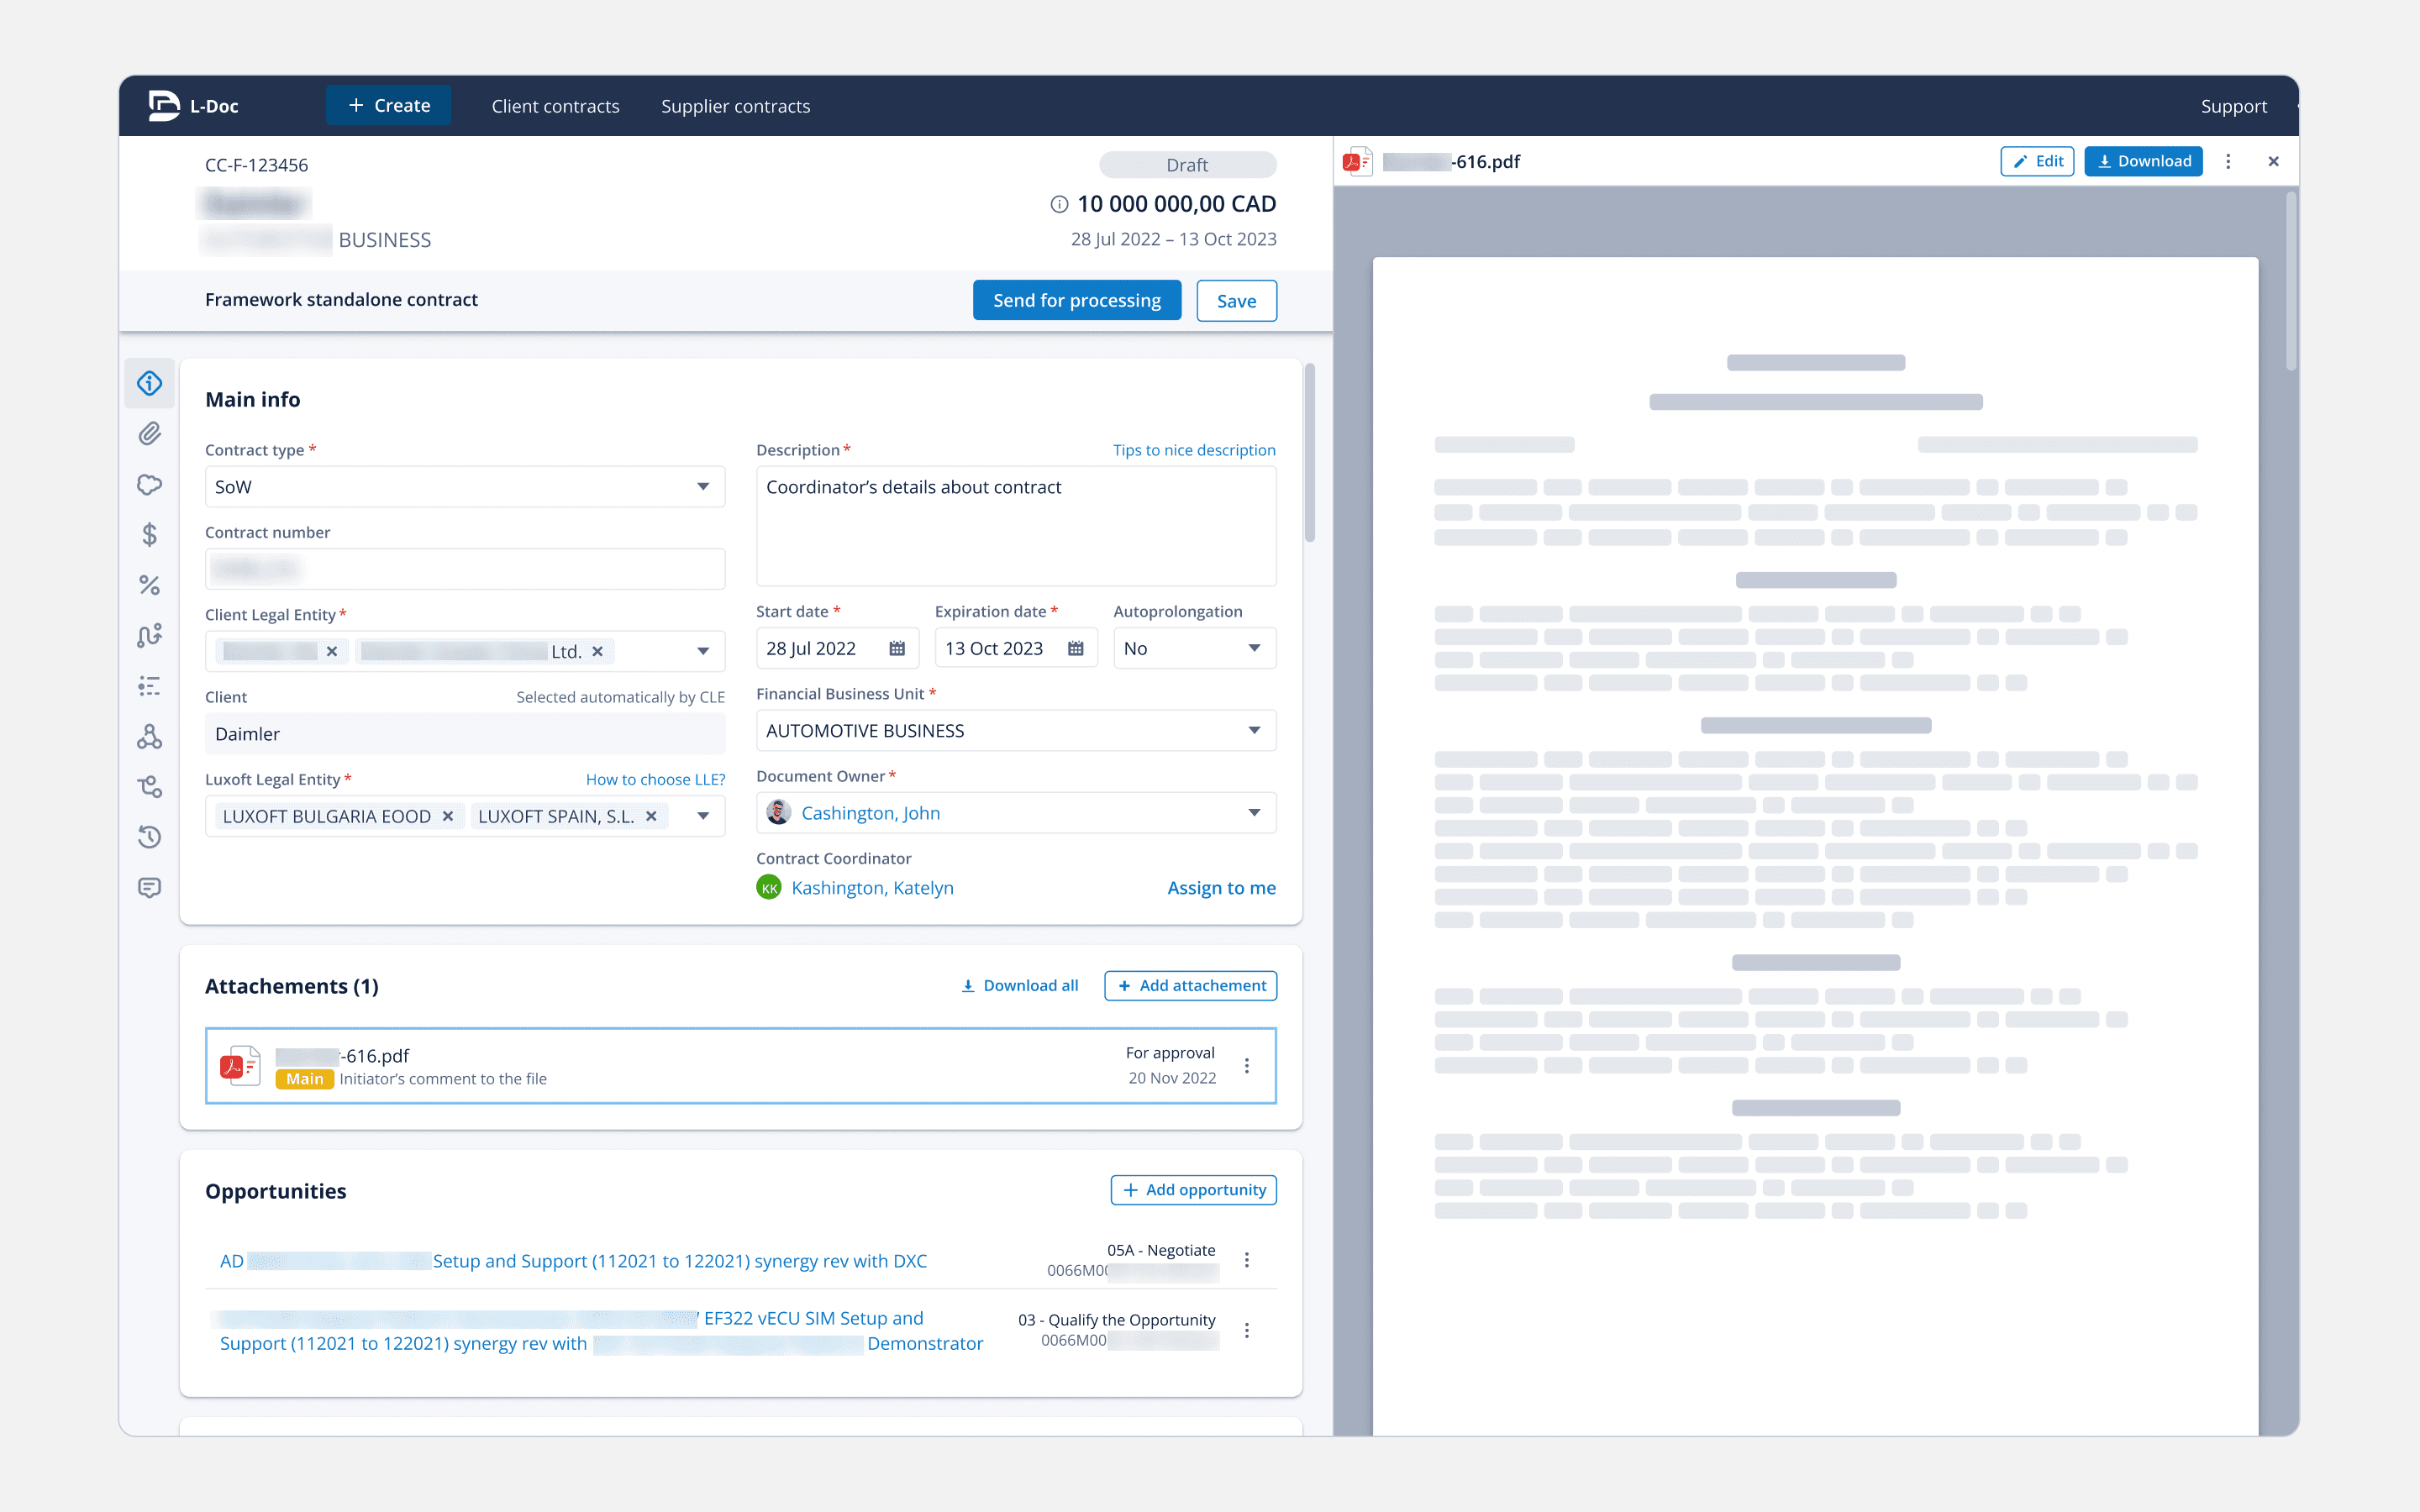This screenshot has height=1512, width=2420.
Task: Go to Supplier contracts menu item
Action: [x=735, y=106]
